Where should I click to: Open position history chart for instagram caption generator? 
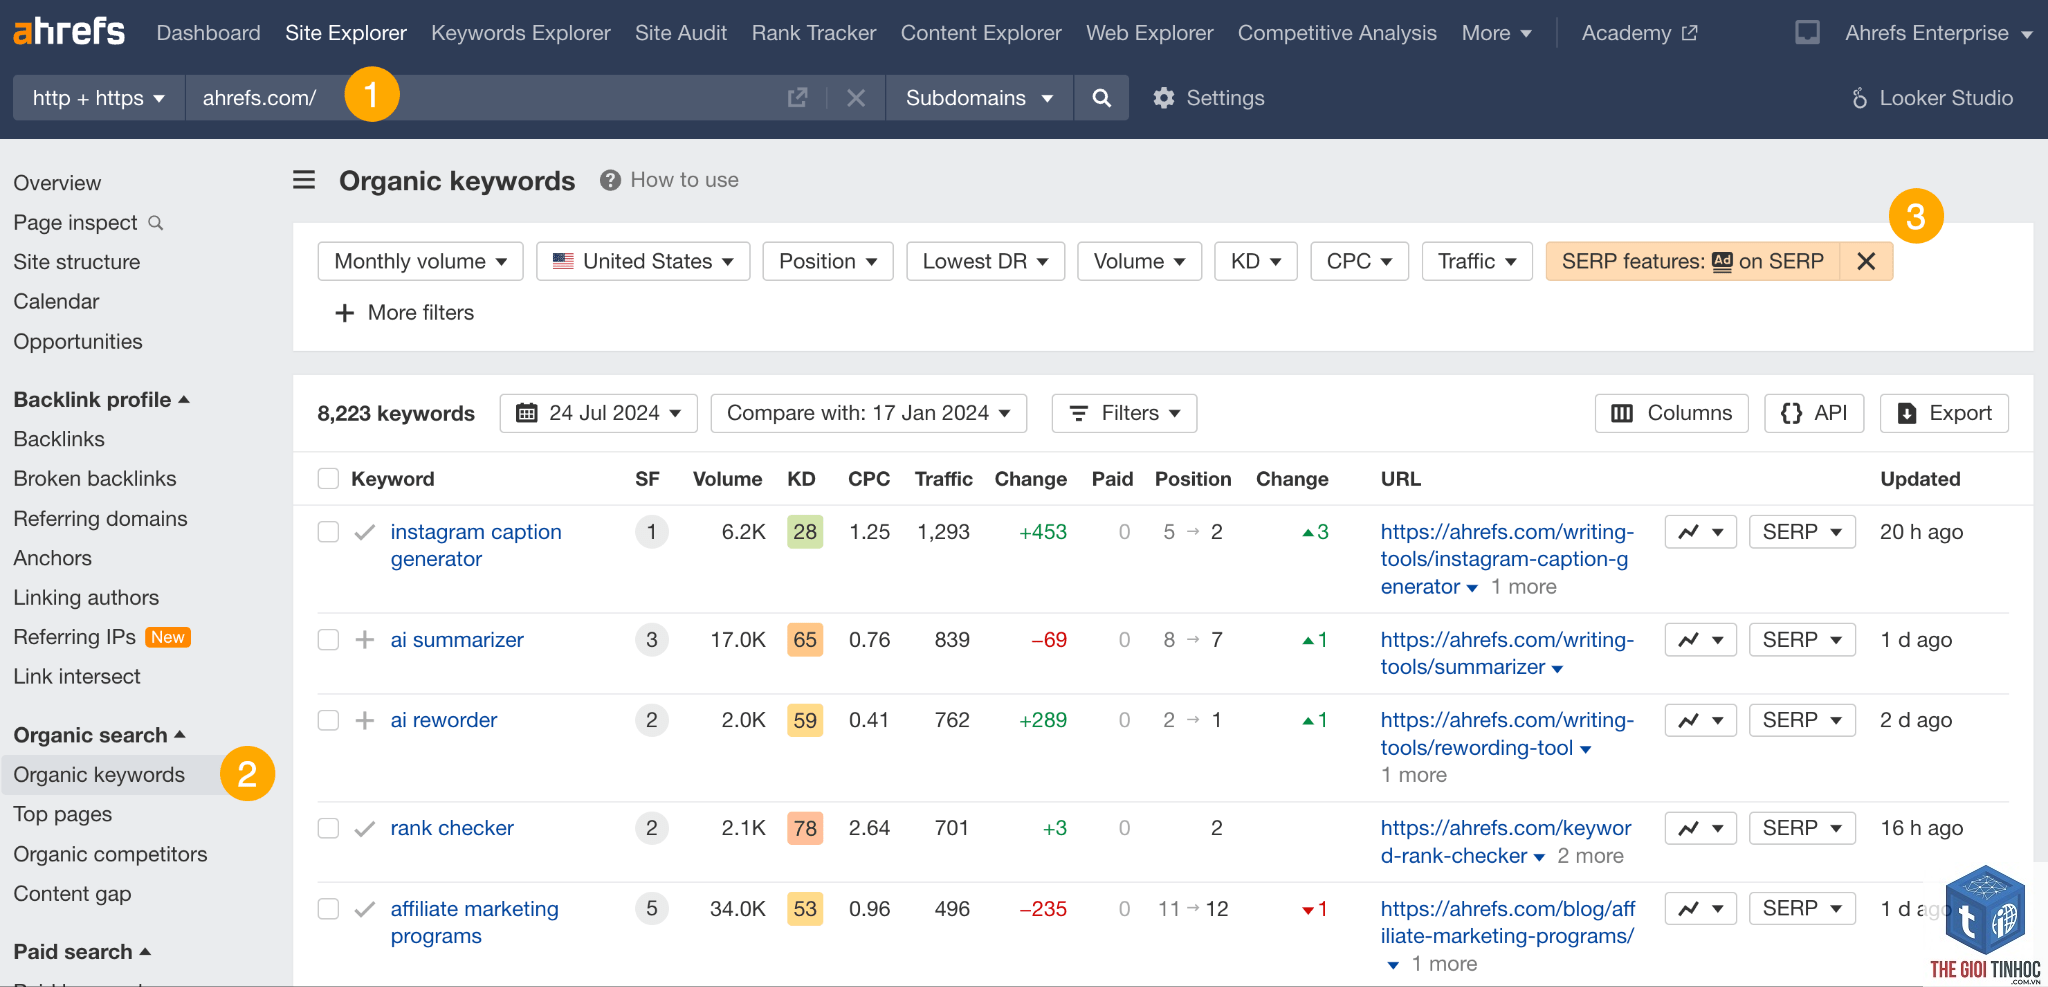pos(1701,532)
